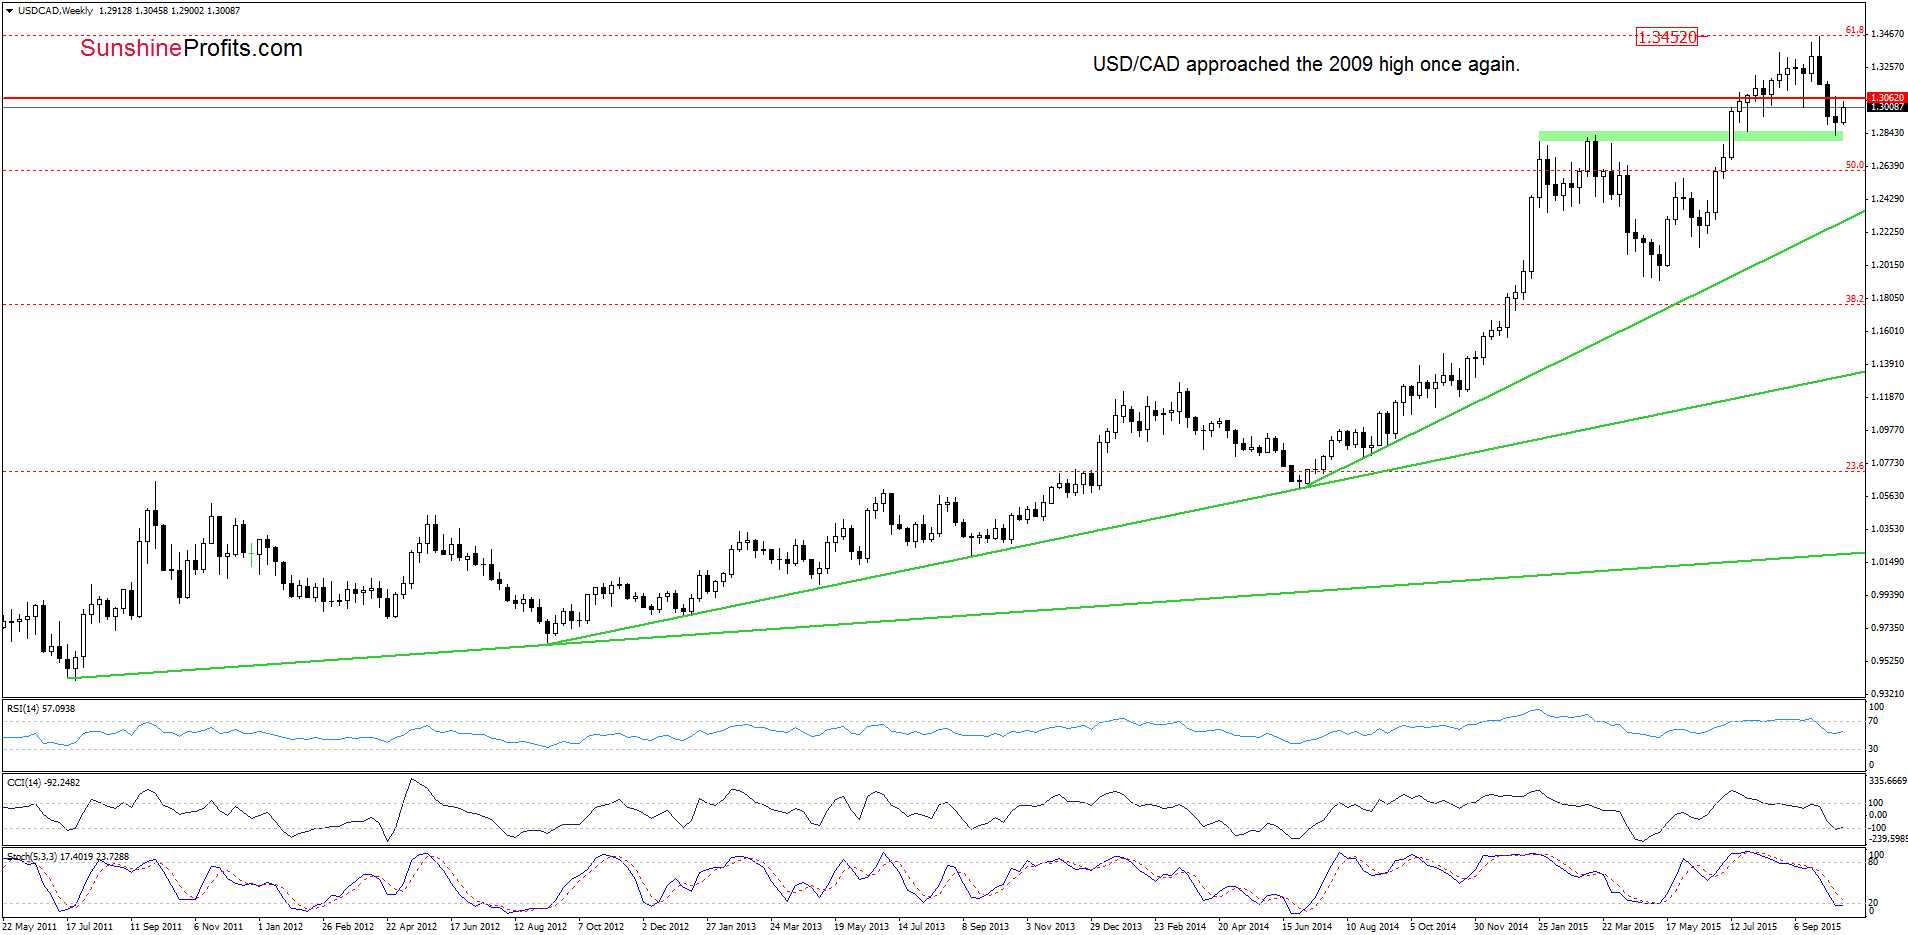Viewport: 1908px width, 935px height.
Task: Click the 38.2 Fibonacci level label
Action: (x=1854, y=299)
